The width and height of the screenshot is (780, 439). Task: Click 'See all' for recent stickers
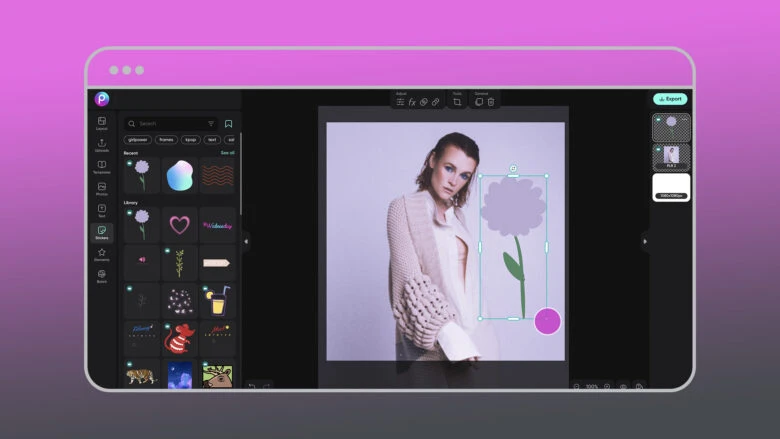pyautogui.click(x=227, y=153)
